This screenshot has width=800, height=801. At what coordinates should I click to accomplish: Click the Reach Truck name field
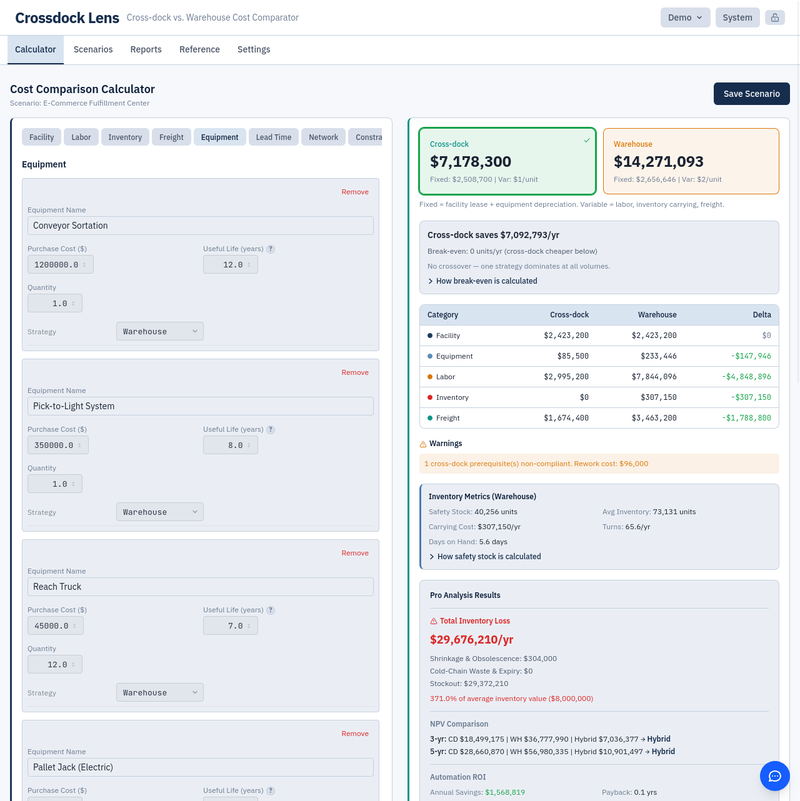(200, 586)
